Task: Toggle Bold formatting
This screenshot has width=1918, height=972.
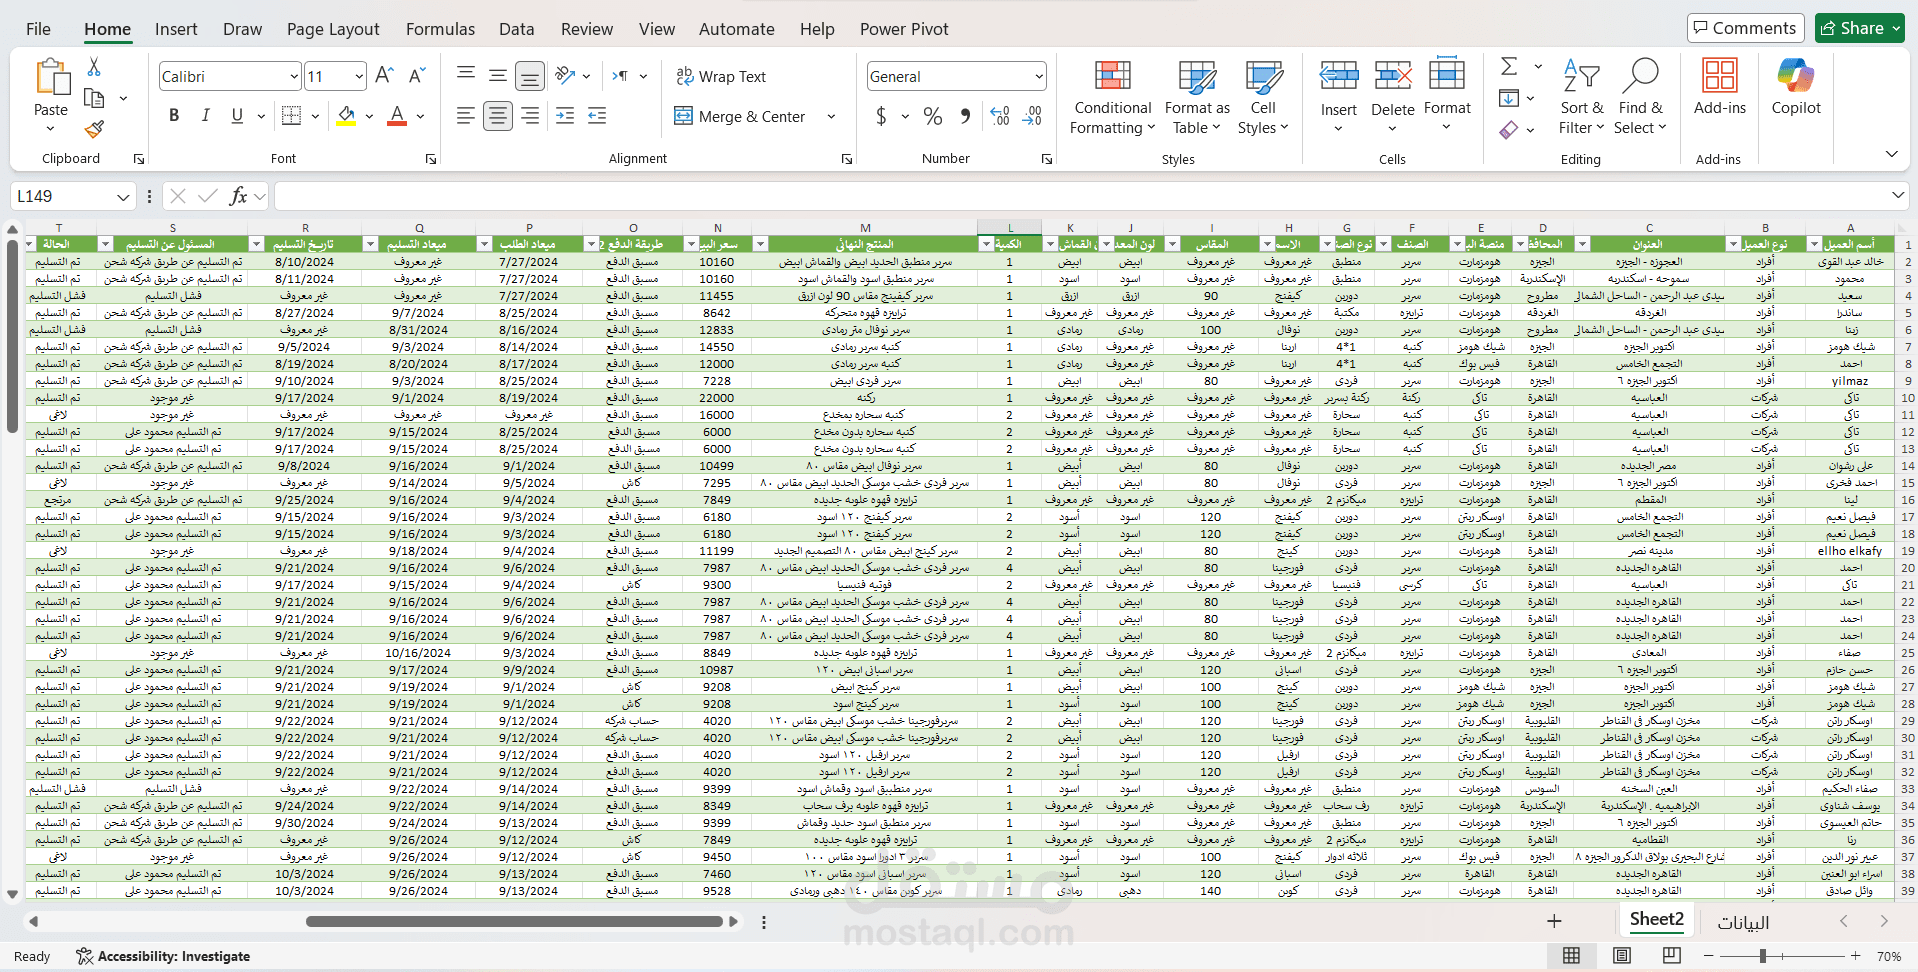Action: 174,116
